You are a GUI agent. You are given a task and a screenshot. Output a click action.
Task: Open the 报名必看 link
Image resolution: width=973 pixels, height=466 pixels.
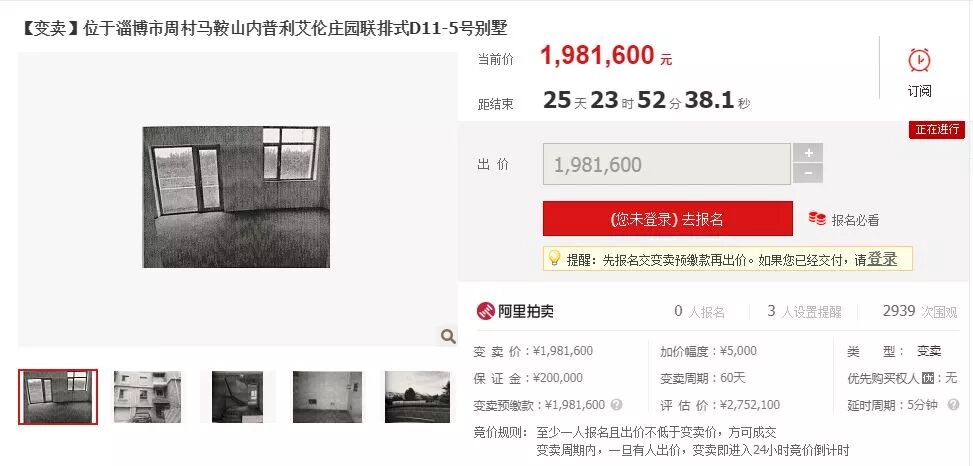pos(855,220)
